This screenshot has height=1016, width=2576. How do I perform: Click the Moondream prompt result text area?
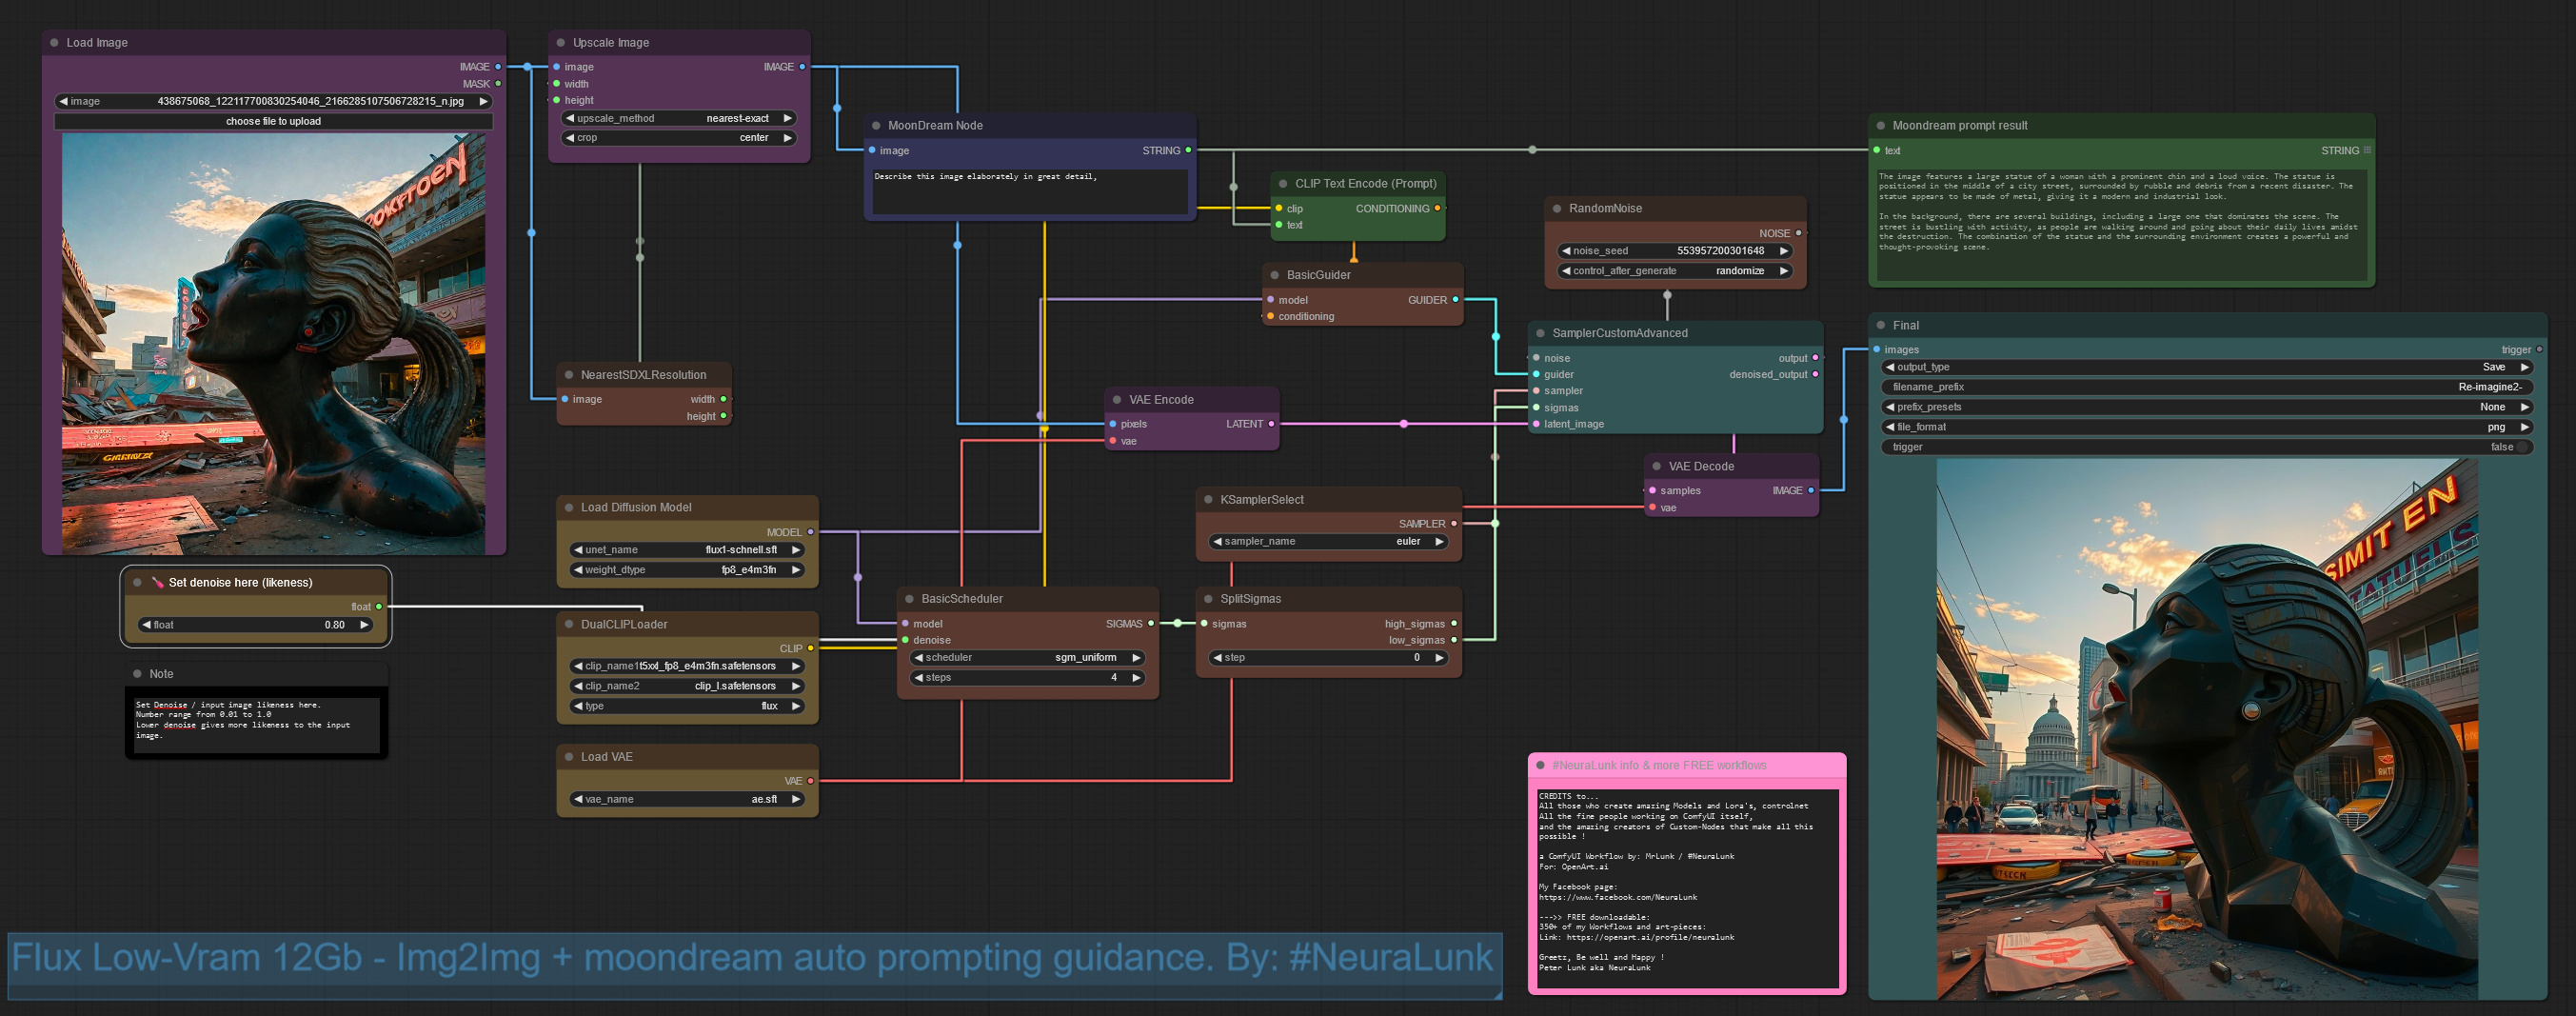point(2121,223)
